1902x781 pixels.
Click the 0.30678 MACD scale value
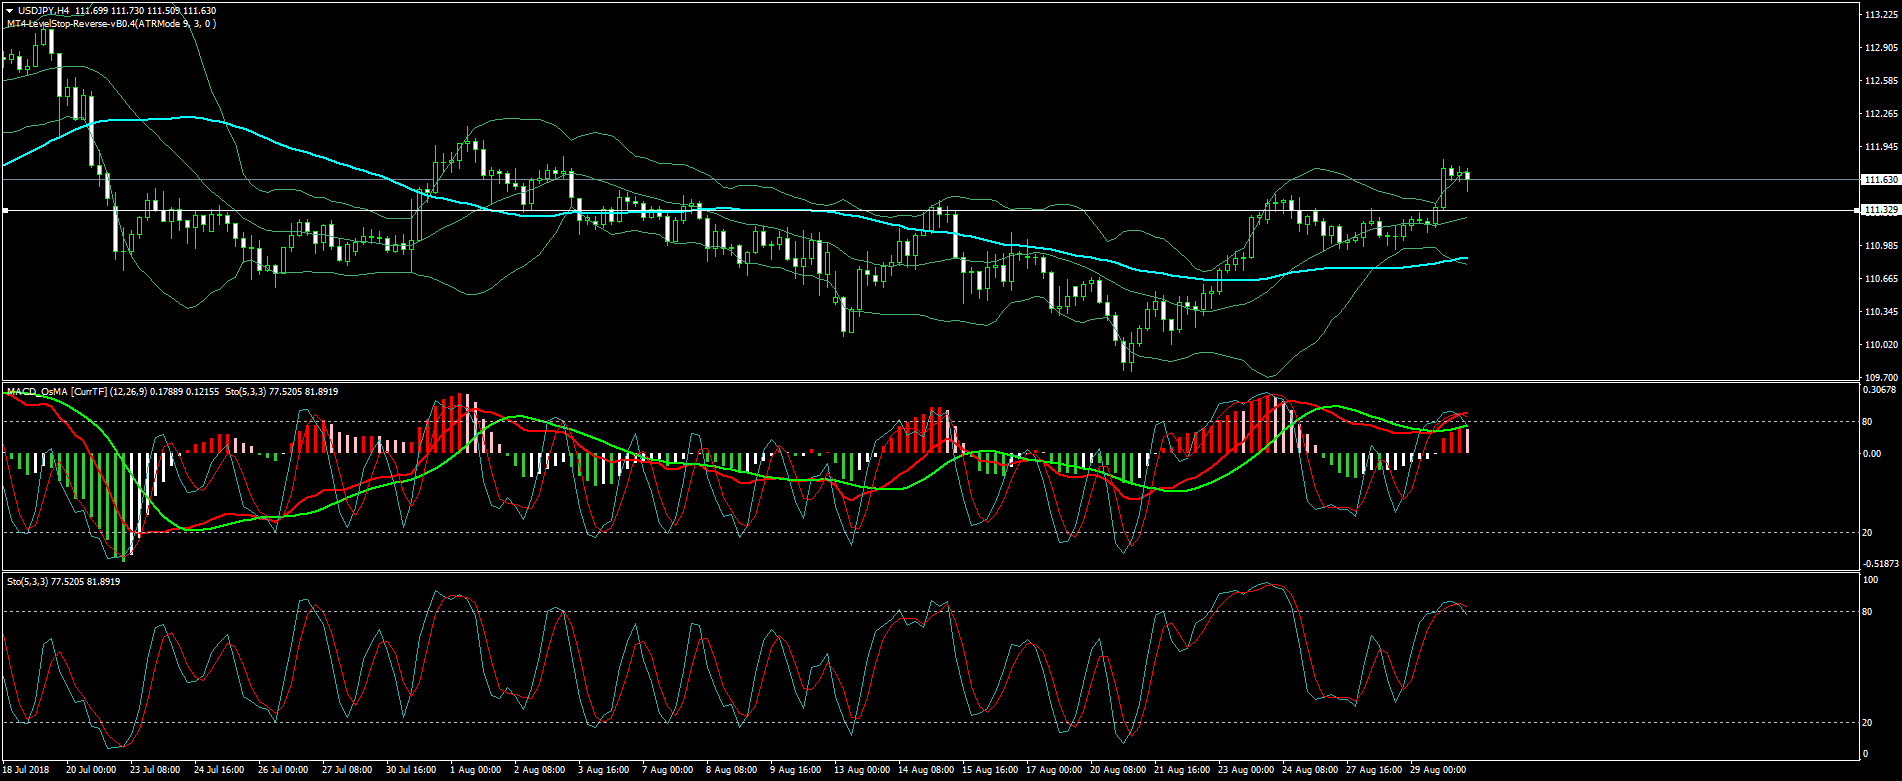(1881, 390)
